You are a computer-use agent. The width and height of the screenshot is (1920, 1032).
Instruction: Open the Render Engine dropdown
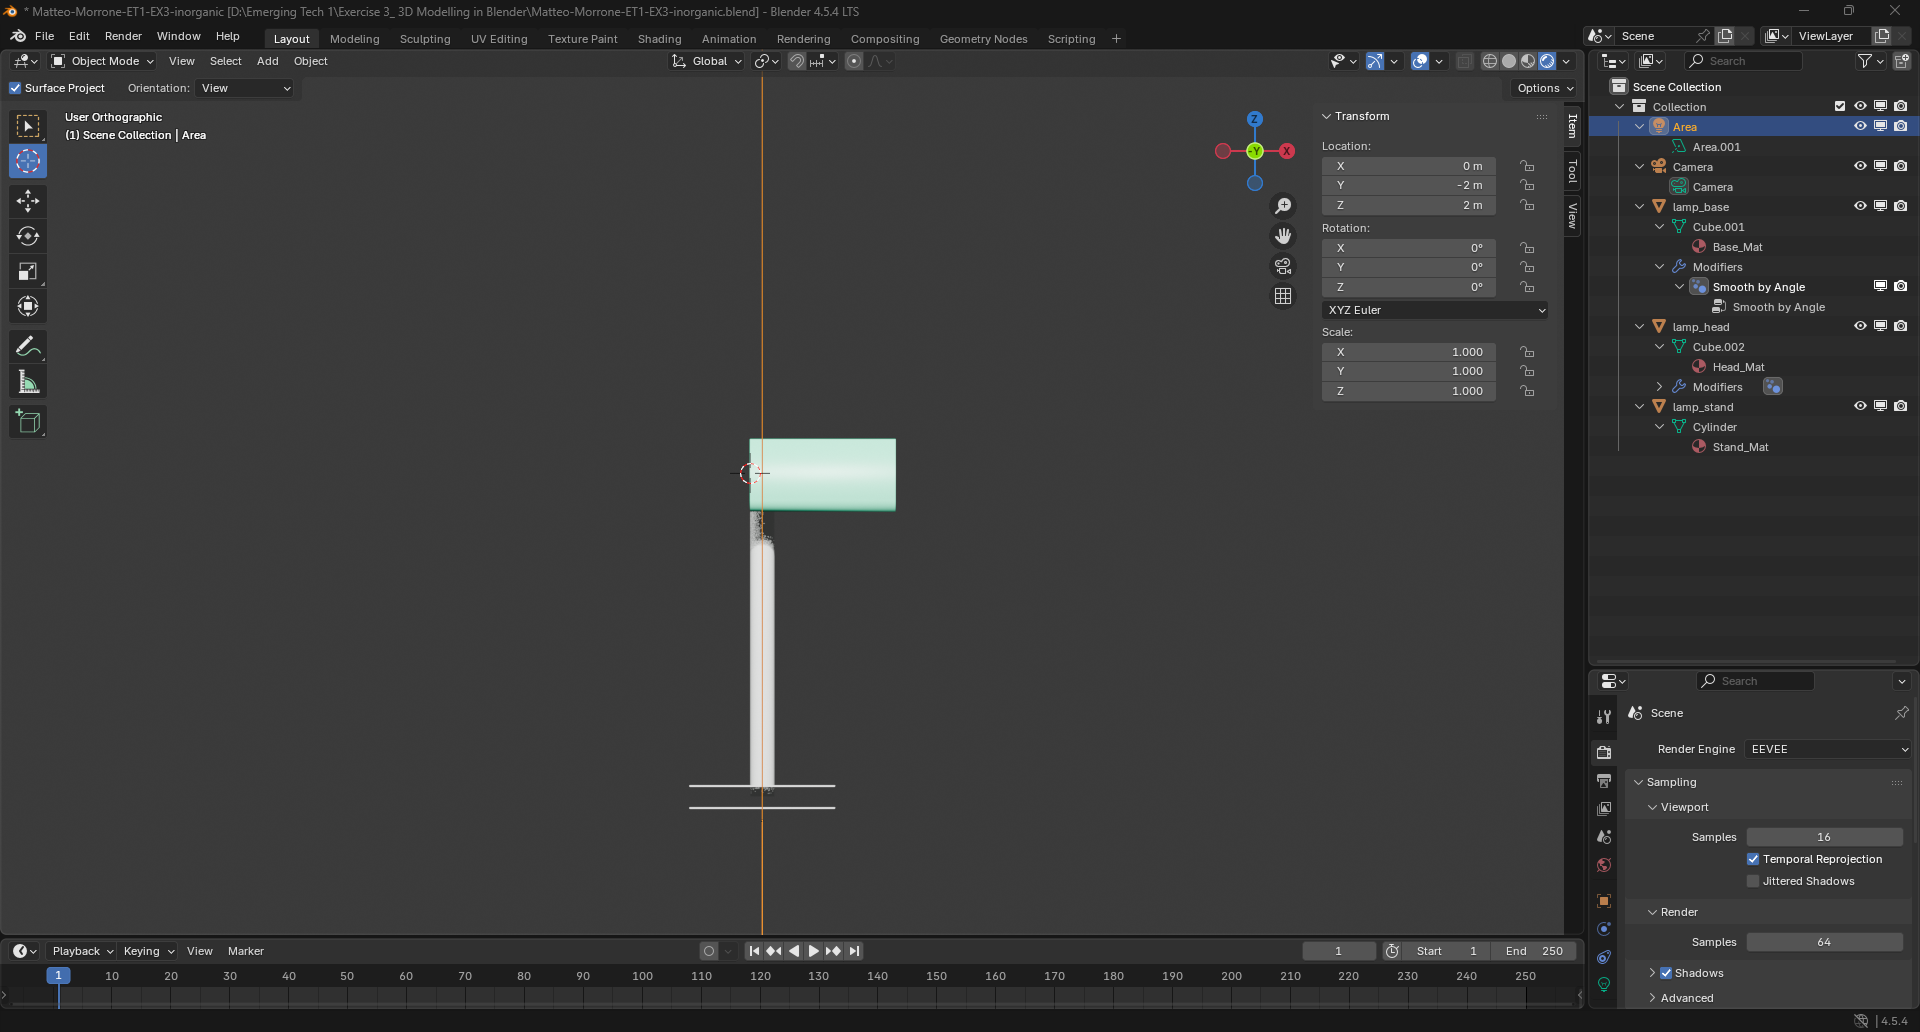(1828, 749)
